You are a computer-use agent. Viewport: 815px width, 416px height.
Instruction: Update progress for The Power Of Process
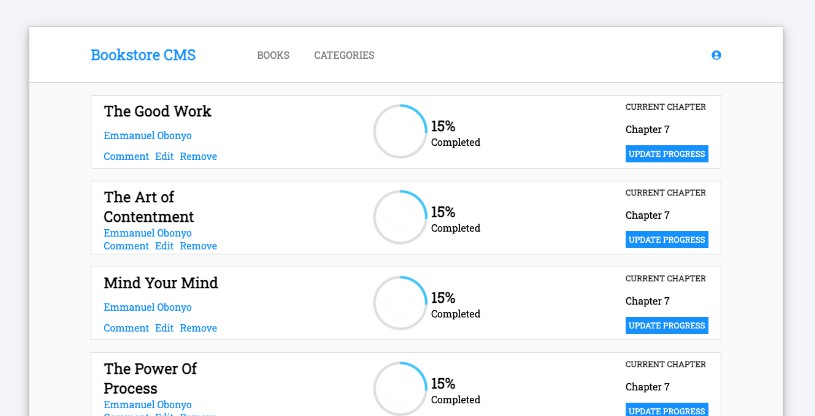(x=667, y=410)
